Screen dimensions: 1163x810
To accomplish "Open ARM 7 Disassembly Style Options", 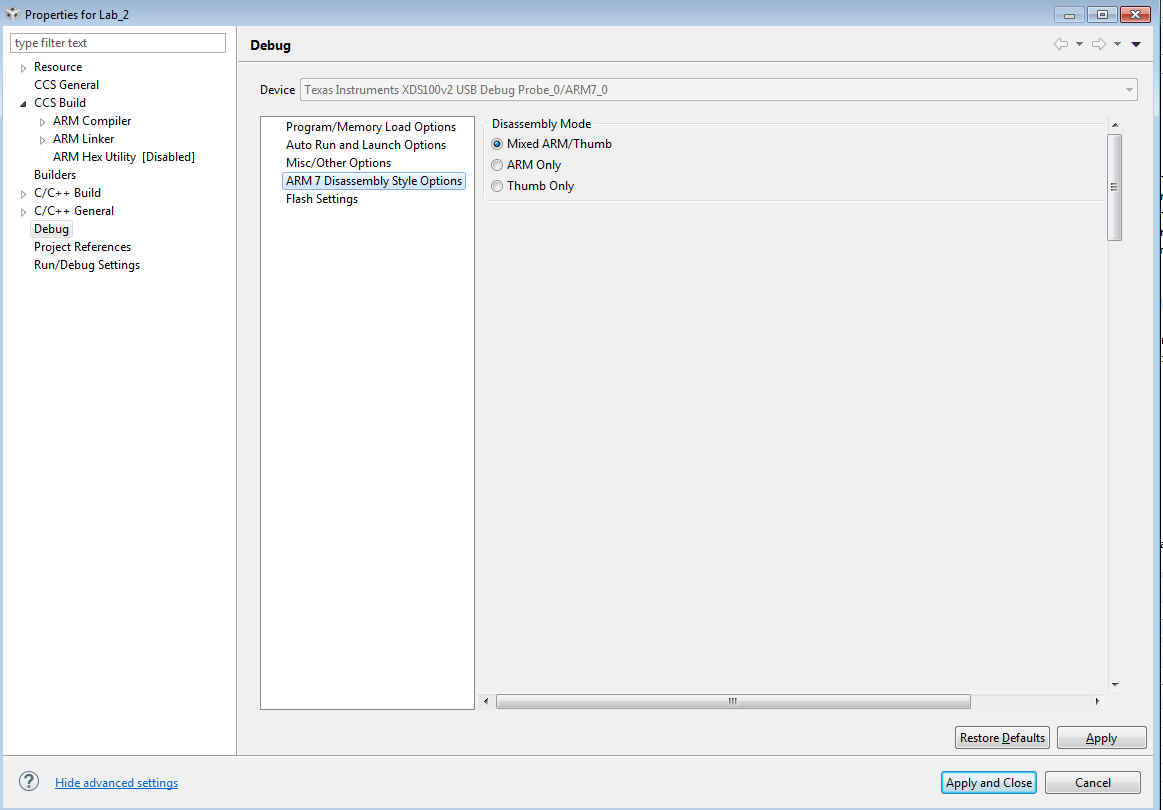I will (374, 181).
